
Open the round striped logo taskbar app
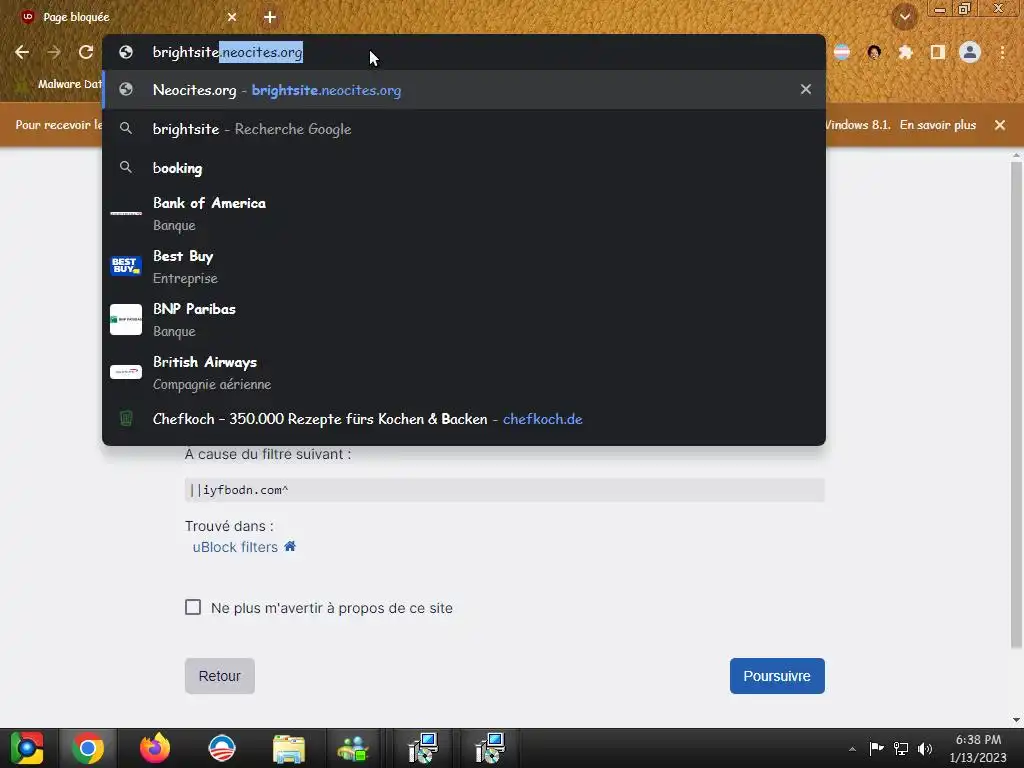click(221, 748)
